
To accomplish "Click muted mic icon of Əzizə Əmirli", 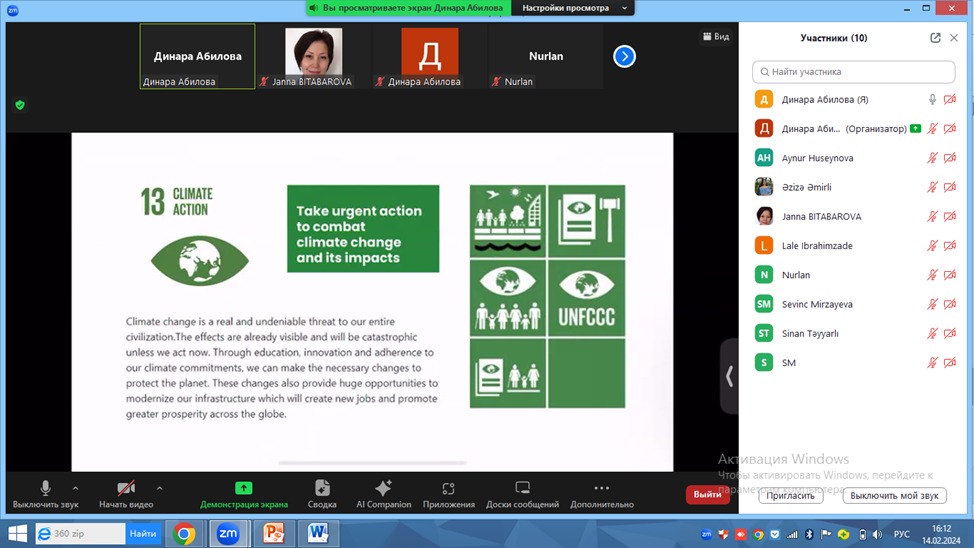I will (x=932, y=187).
